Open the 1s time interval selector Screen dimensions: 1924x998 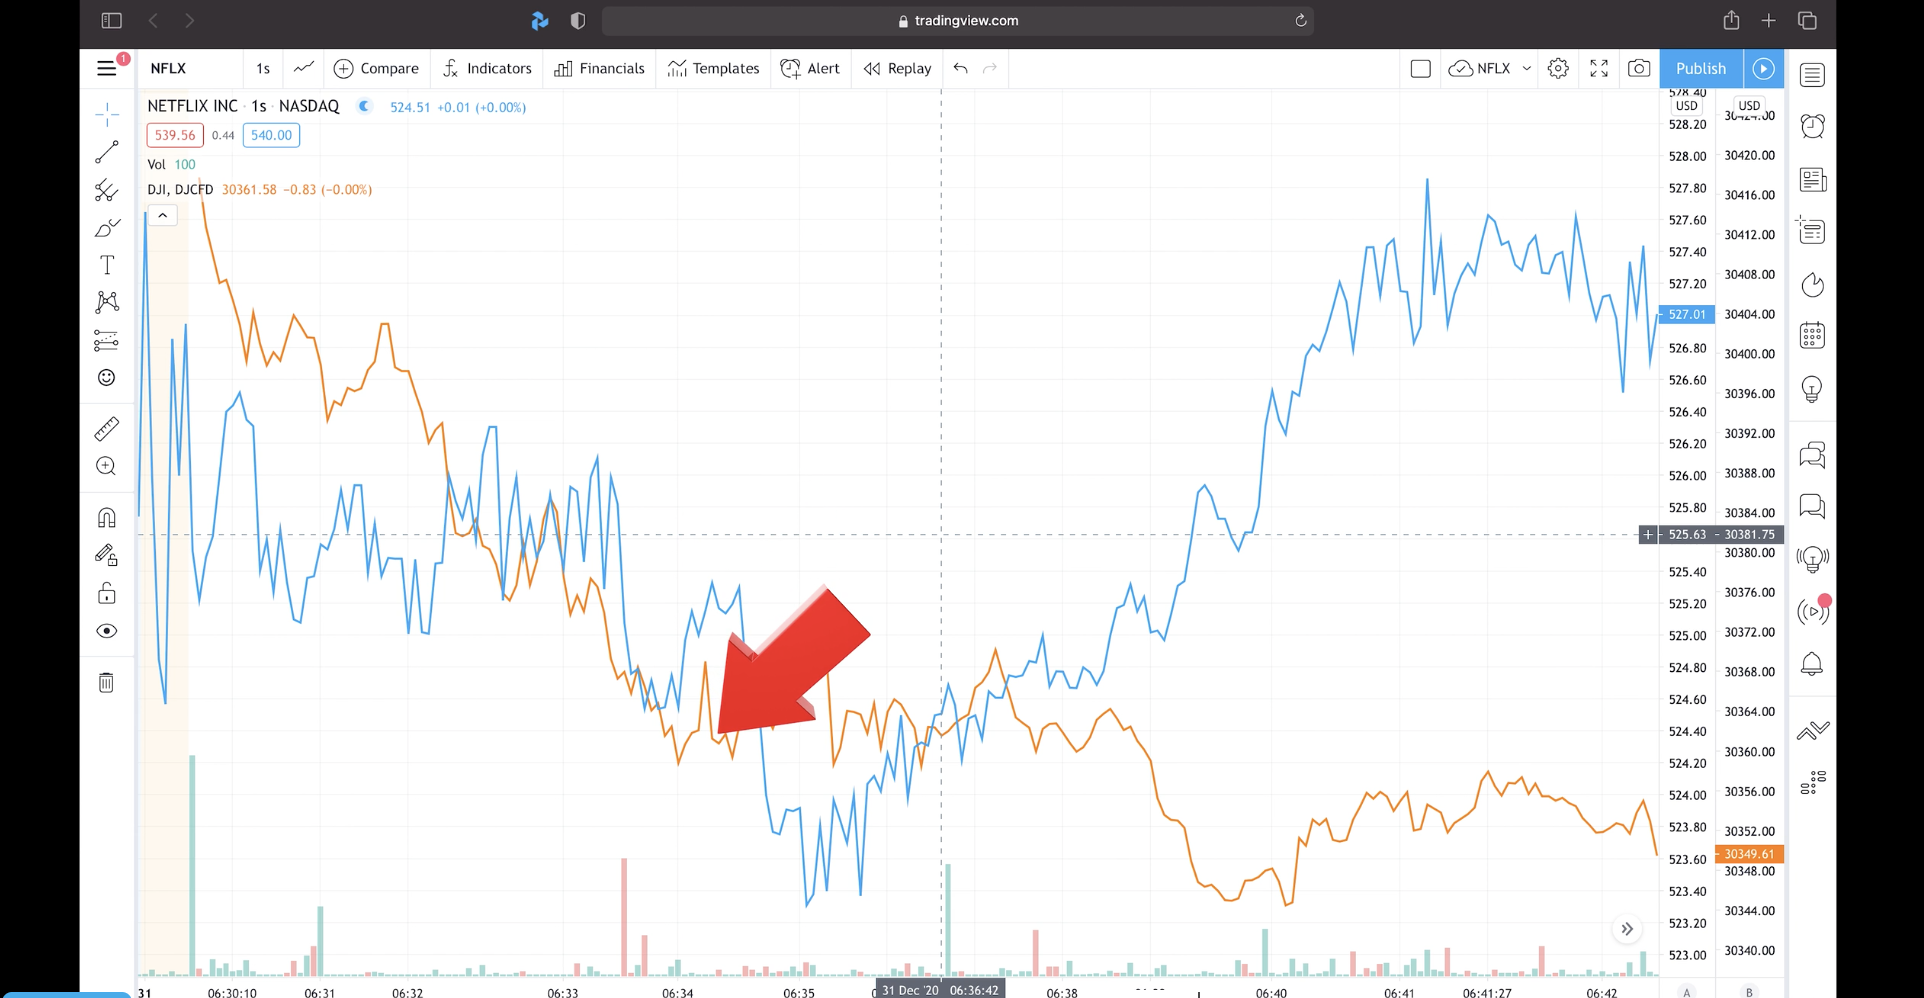tap(263, 68)
